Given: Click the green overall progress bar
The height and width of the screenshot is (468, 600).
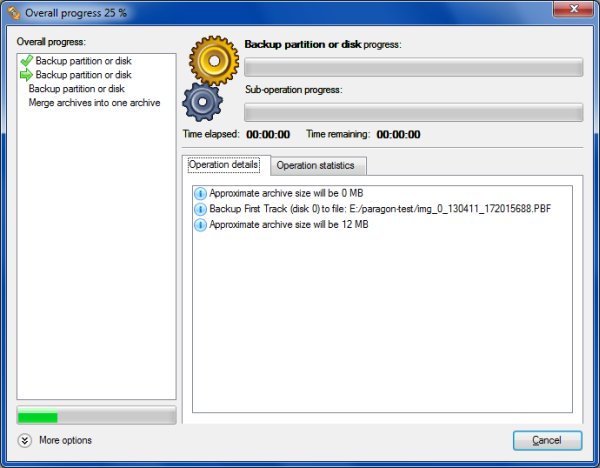Looking at the screenshot, I should click(x=96, y=416).
